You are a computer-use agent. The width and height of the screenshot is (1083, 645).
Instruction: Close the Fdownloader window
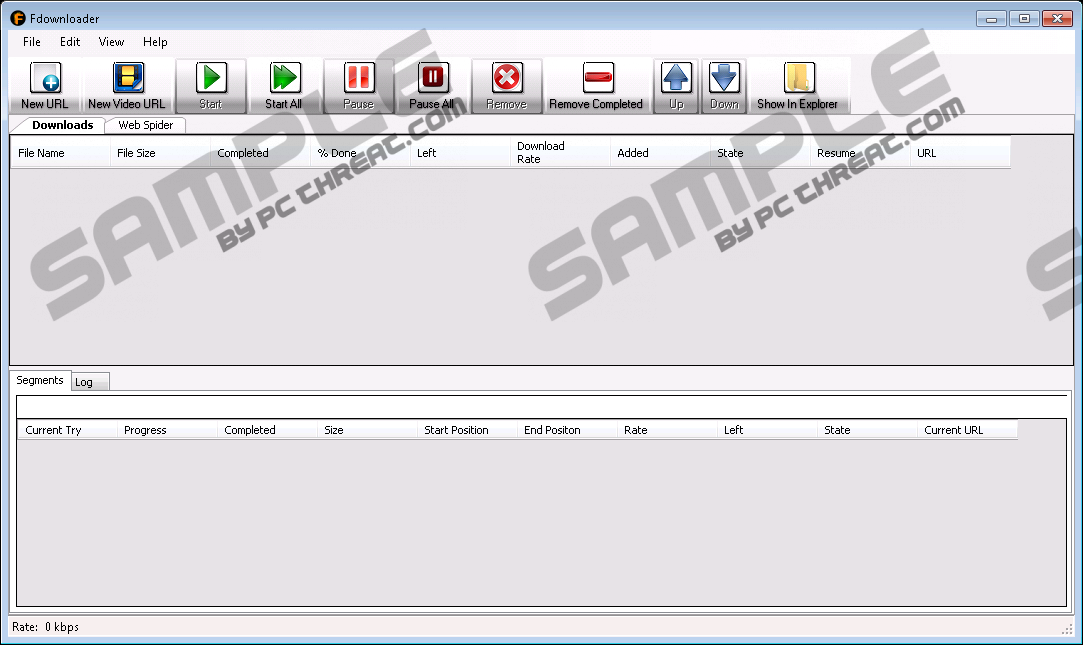click(1057, 19)
